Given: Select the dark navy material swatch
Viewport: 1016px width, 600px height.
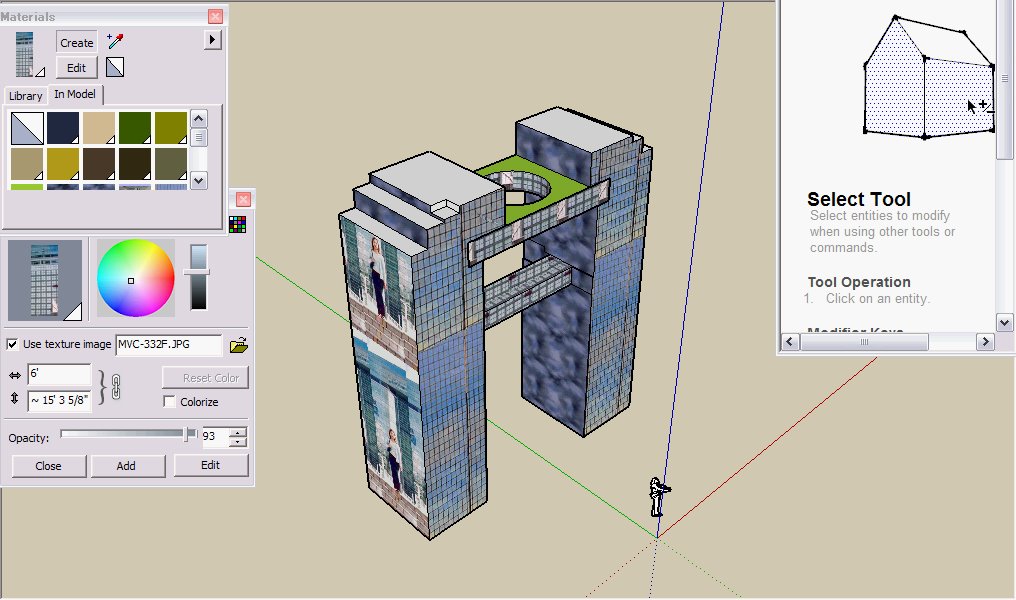Looking at the screenshot, I should click(x=63, y=128).
